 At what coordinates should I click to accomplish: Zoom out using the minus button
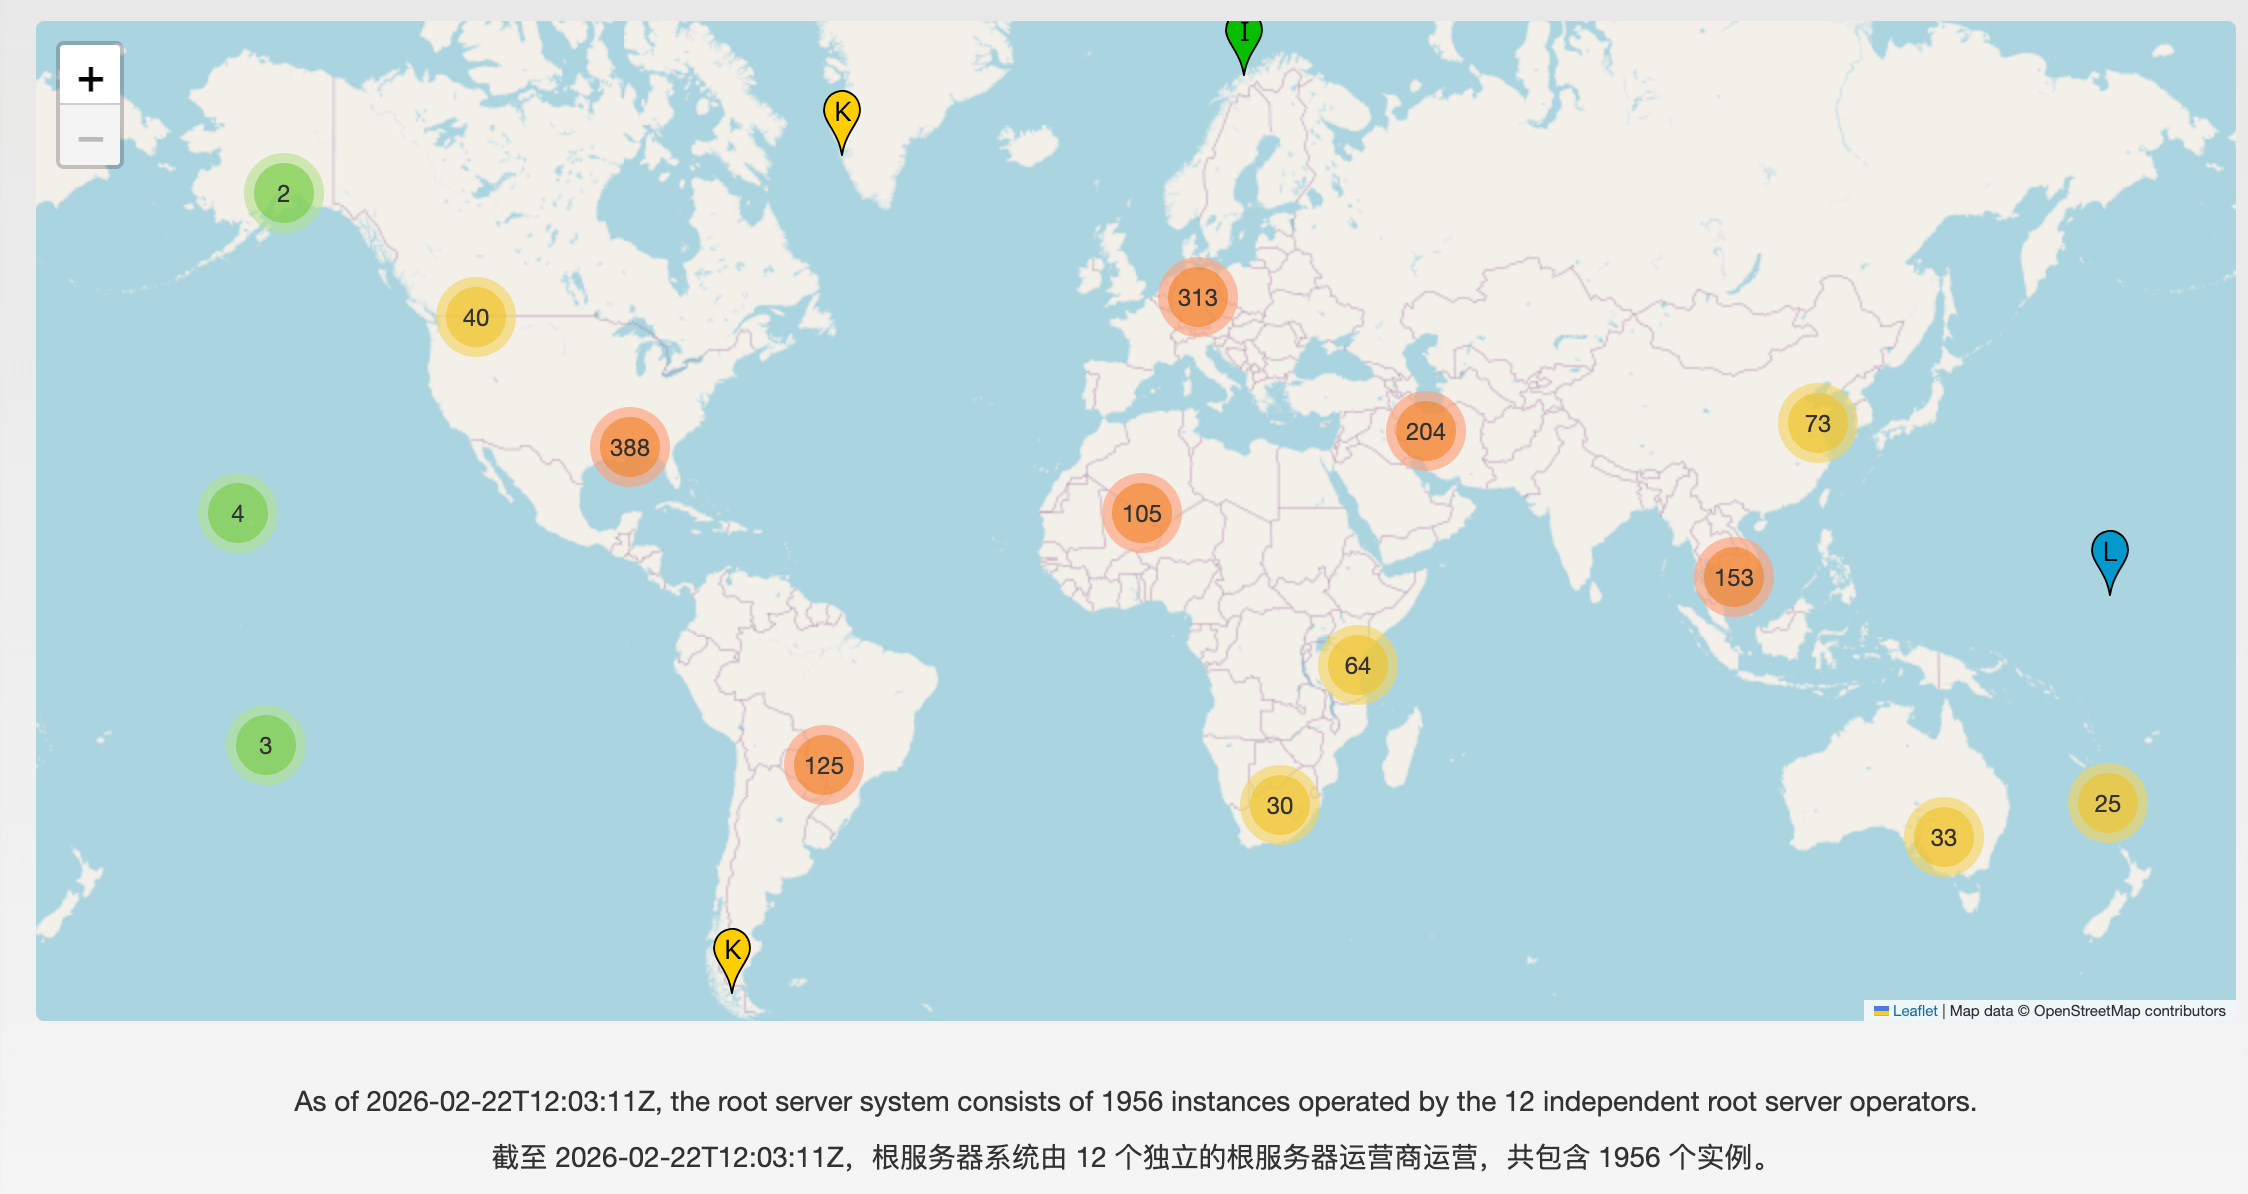click(x=90, y=139)
